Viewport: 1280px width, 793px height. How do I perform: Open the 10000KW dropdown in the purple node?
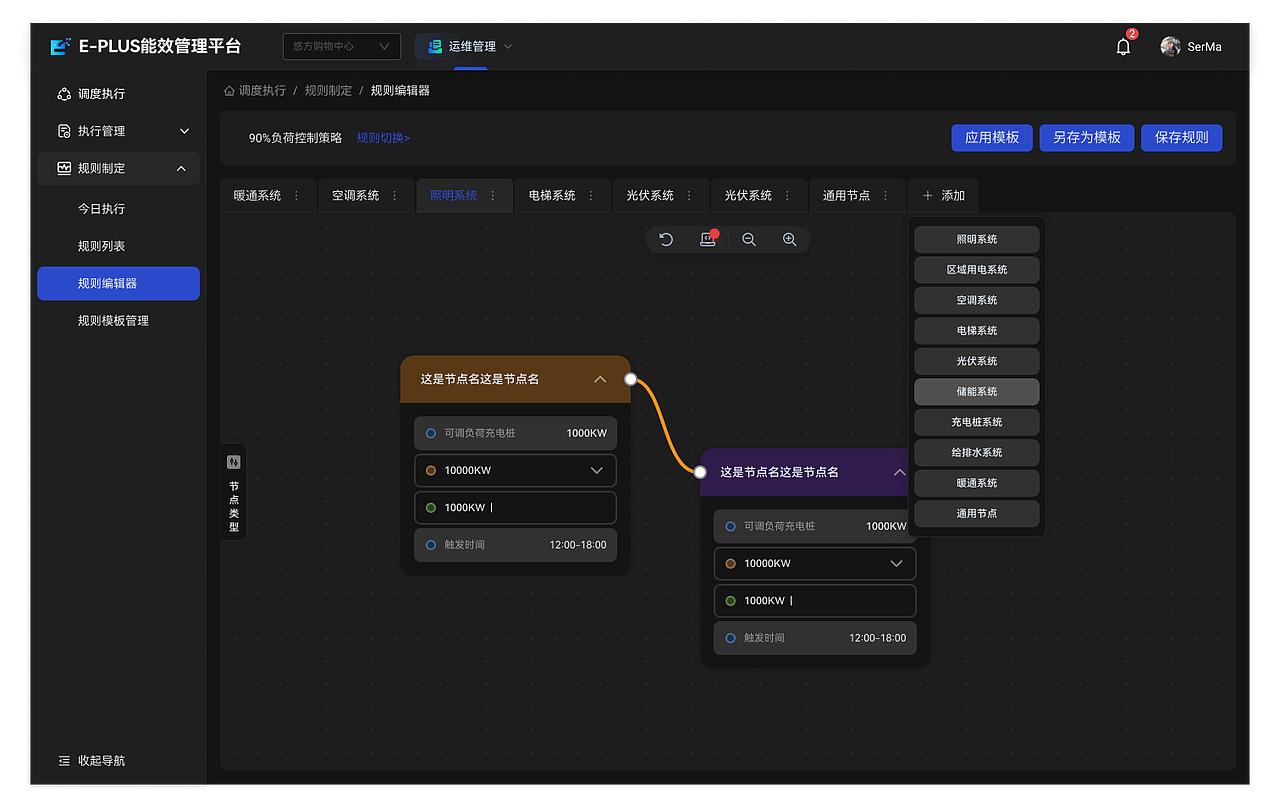815,563
